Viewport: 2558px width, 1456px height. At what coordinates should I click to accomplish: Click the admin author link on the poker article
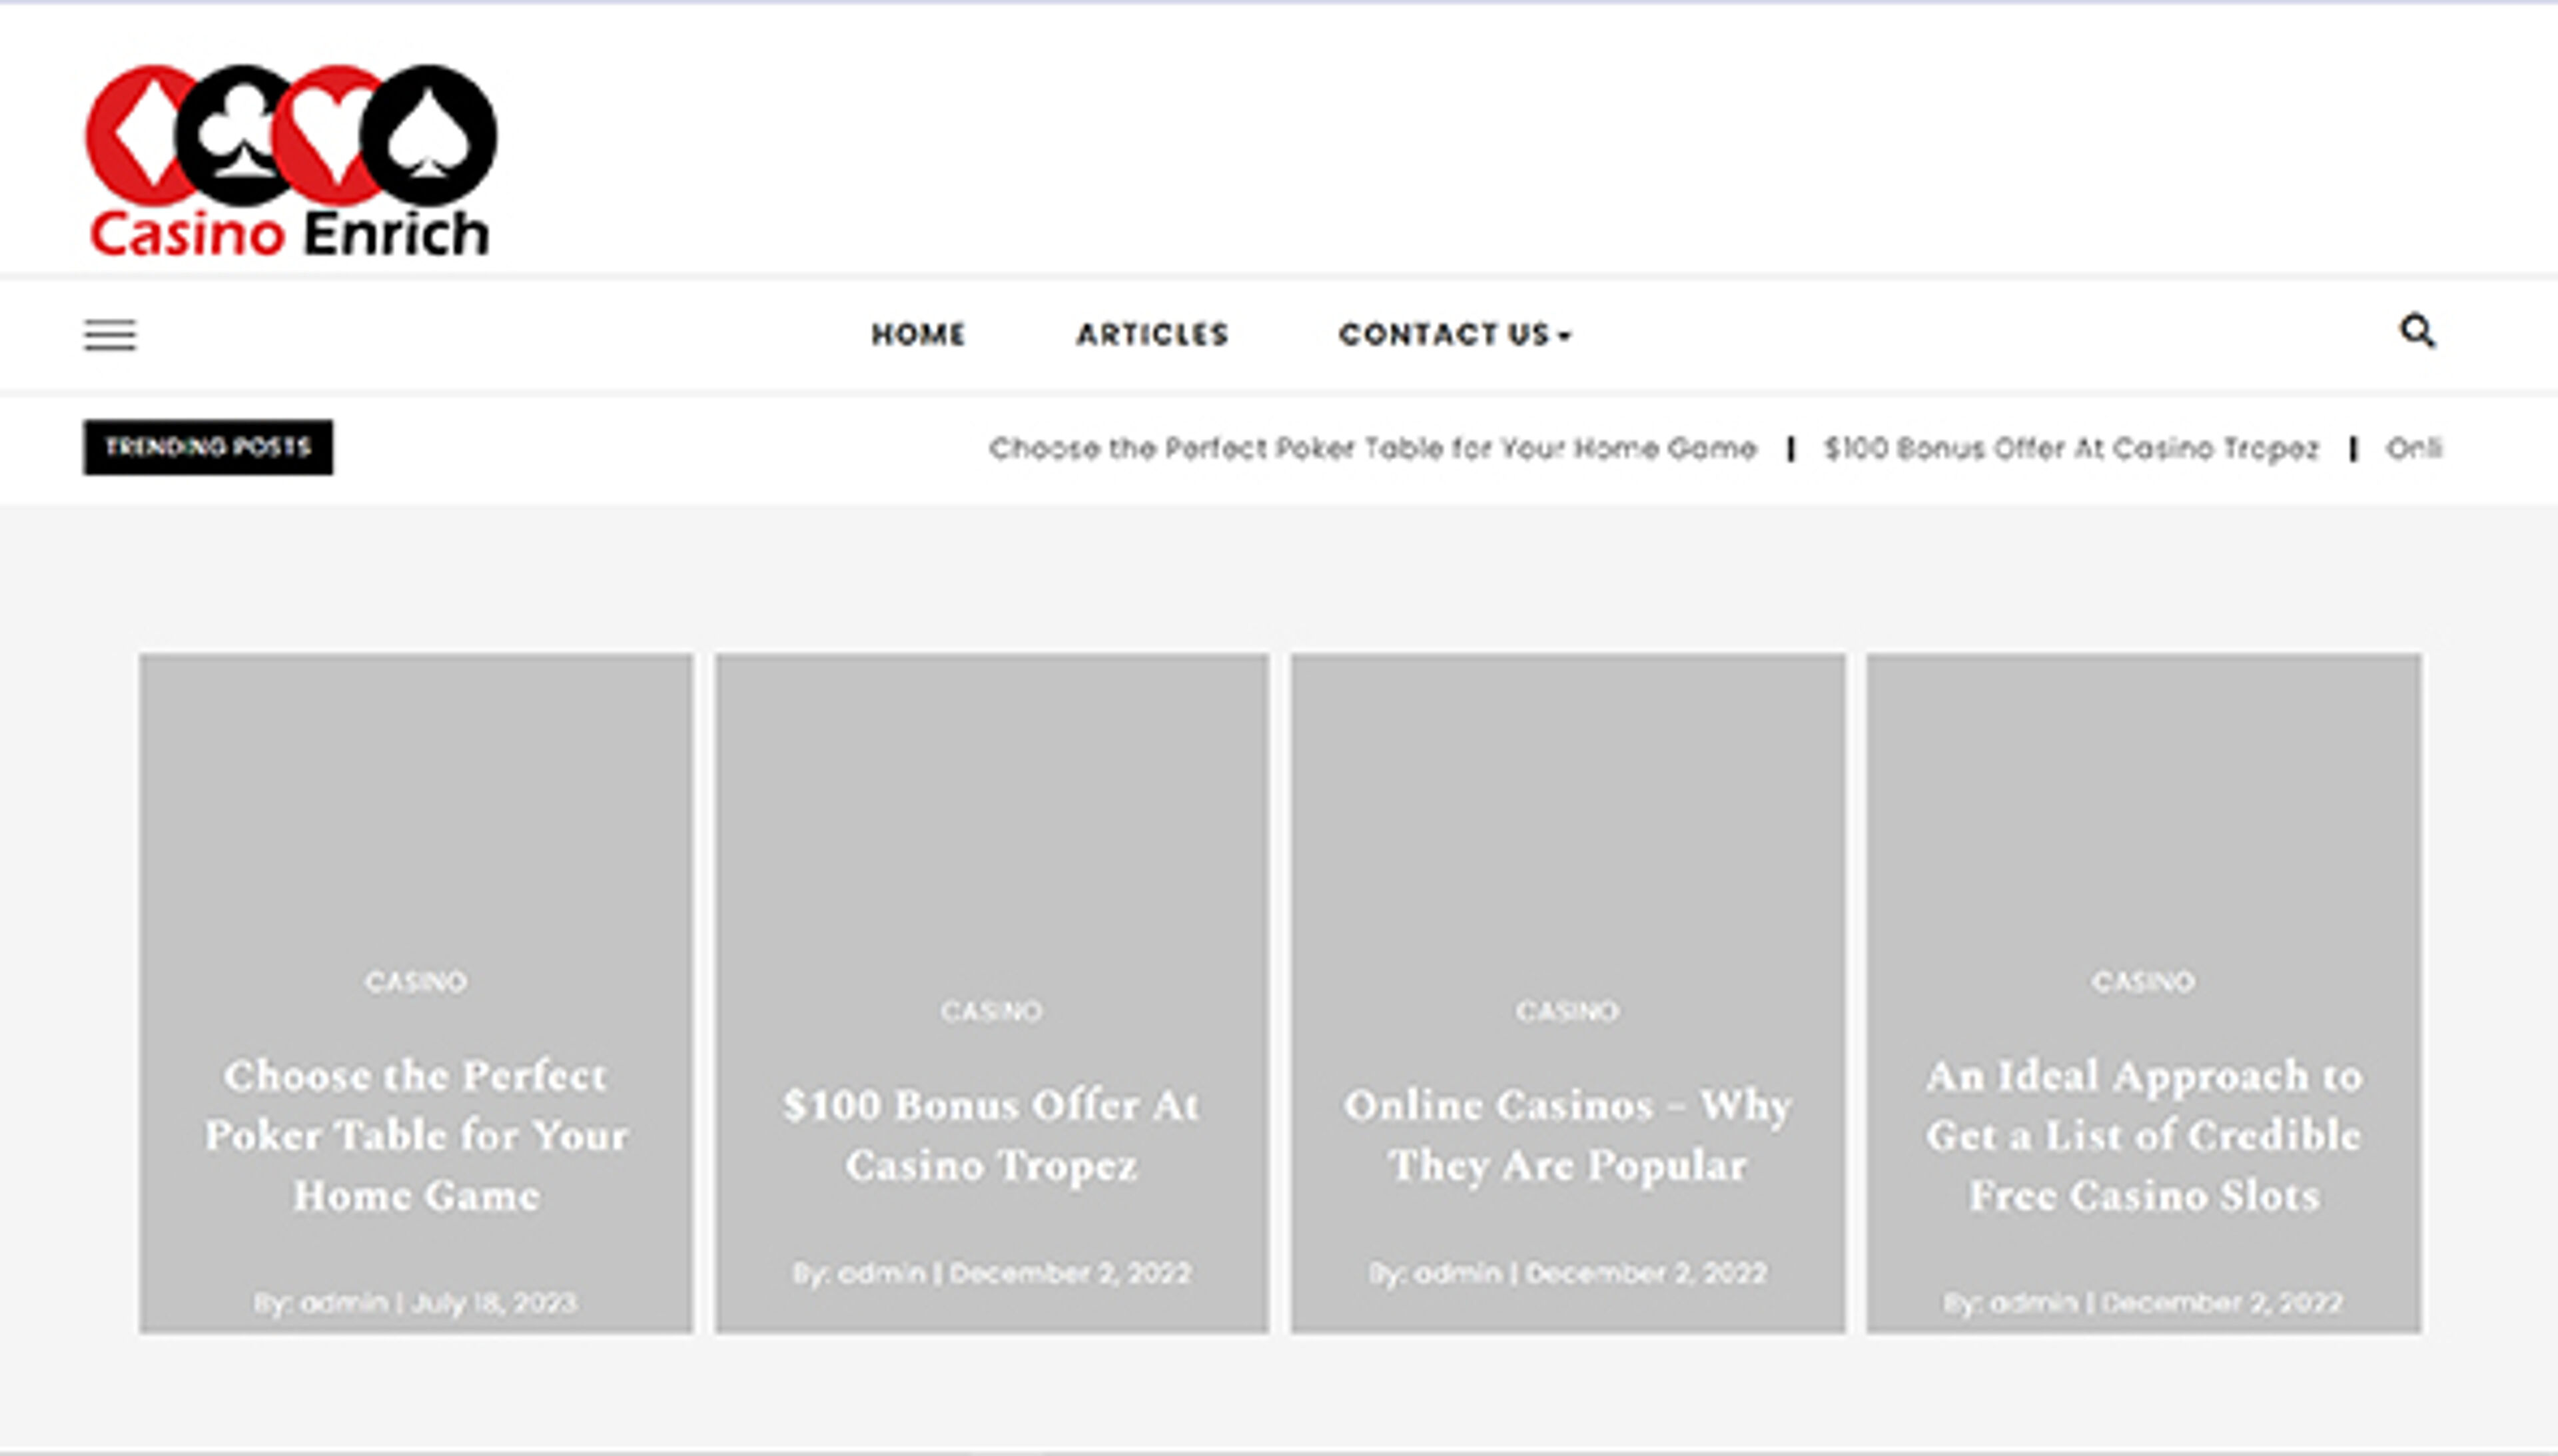tap(341, 1303)
